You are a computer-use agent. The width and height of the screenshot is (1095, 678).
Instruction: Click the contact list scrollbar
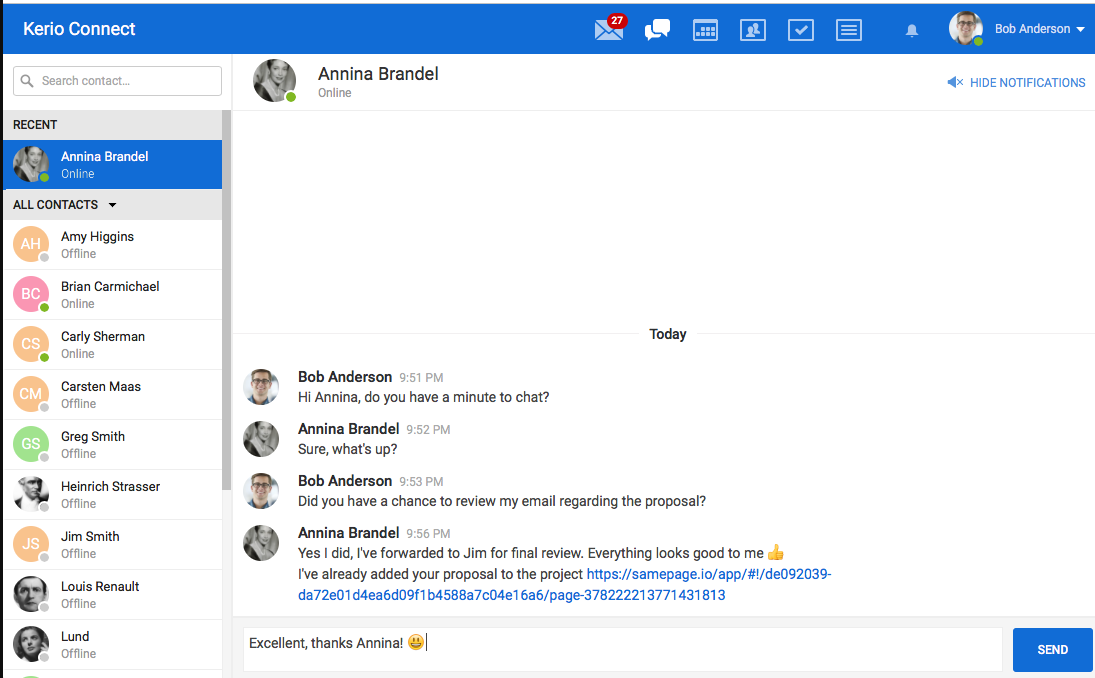coord(226,300)
